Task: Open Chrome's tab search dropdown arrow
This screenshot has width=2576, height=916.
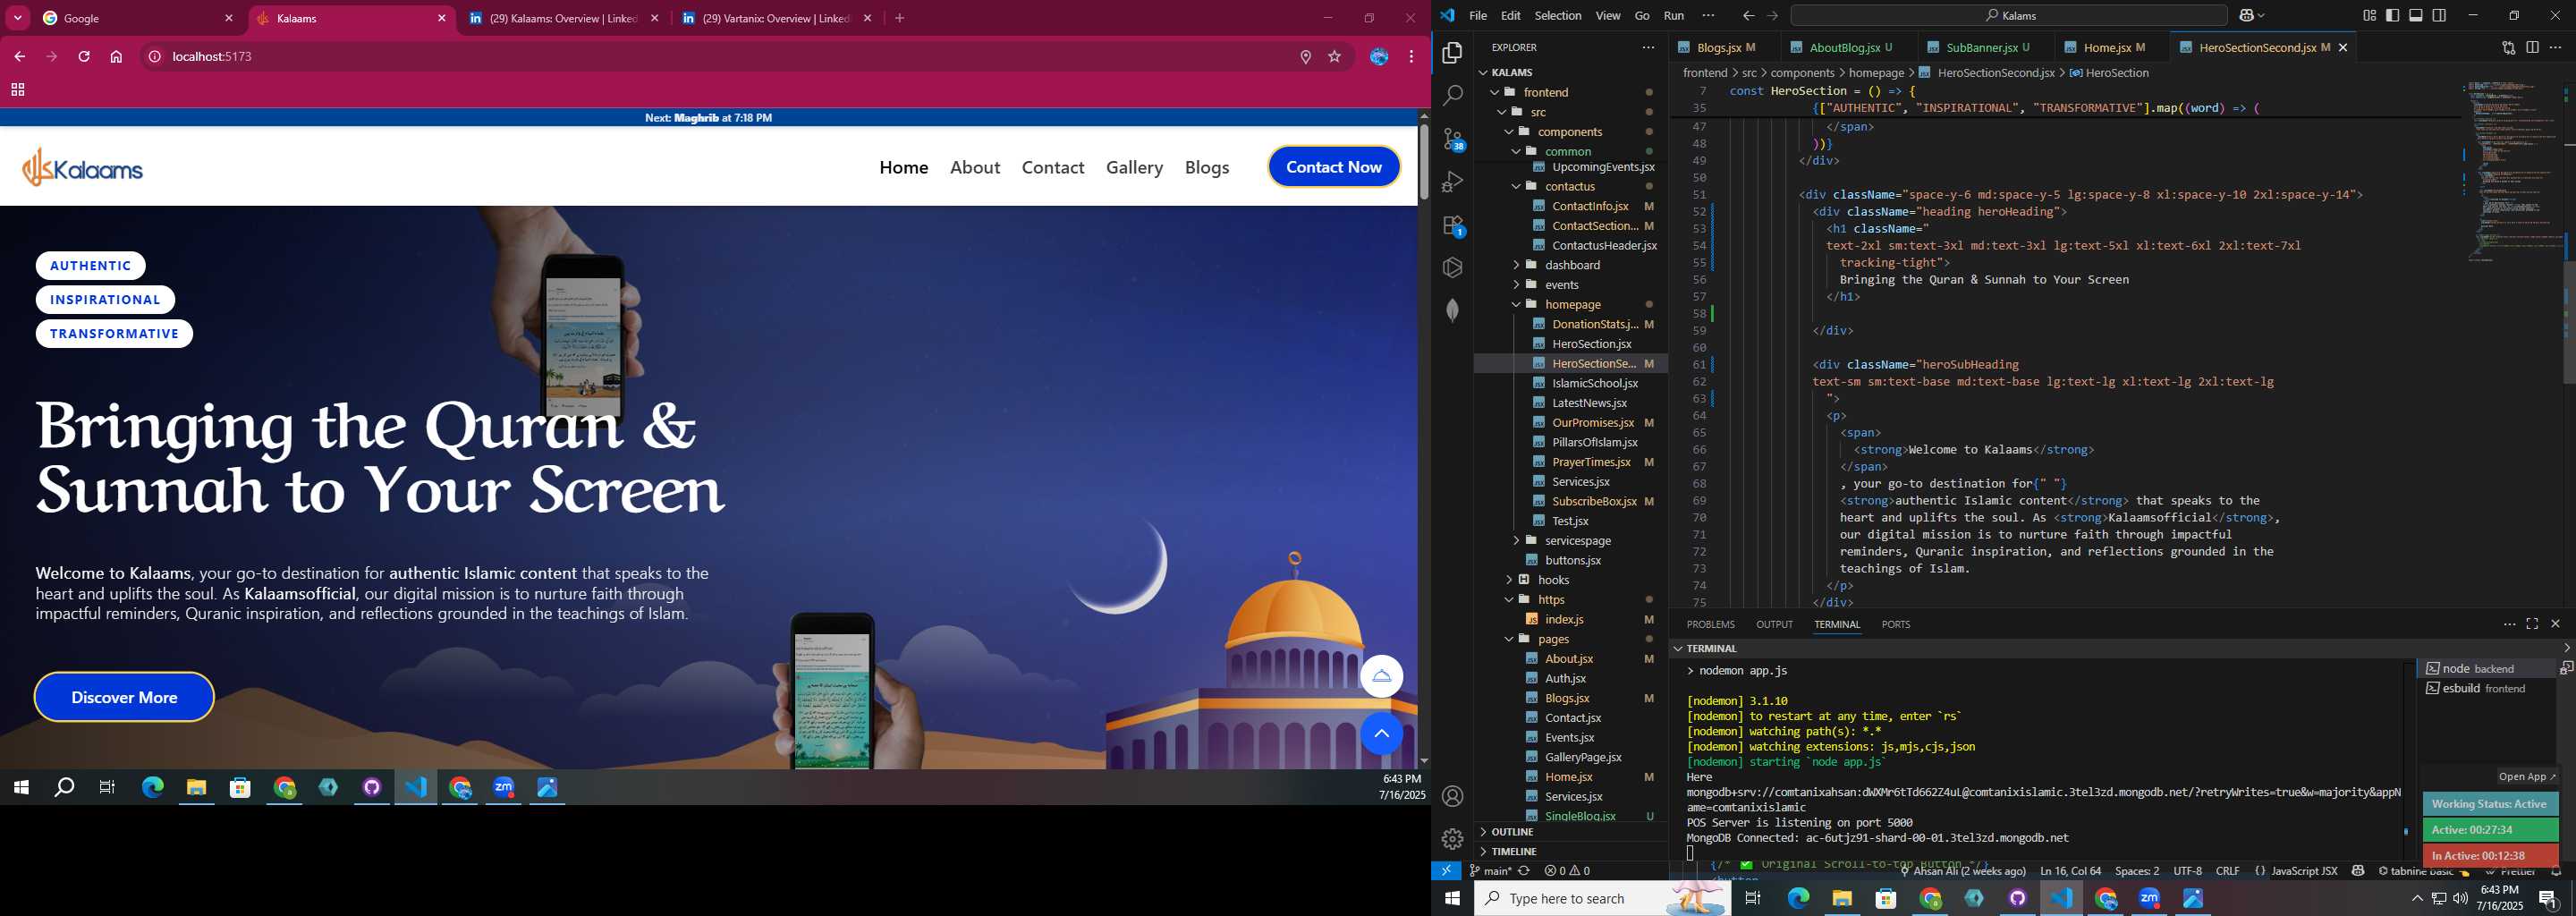Action: click(17, 18)
